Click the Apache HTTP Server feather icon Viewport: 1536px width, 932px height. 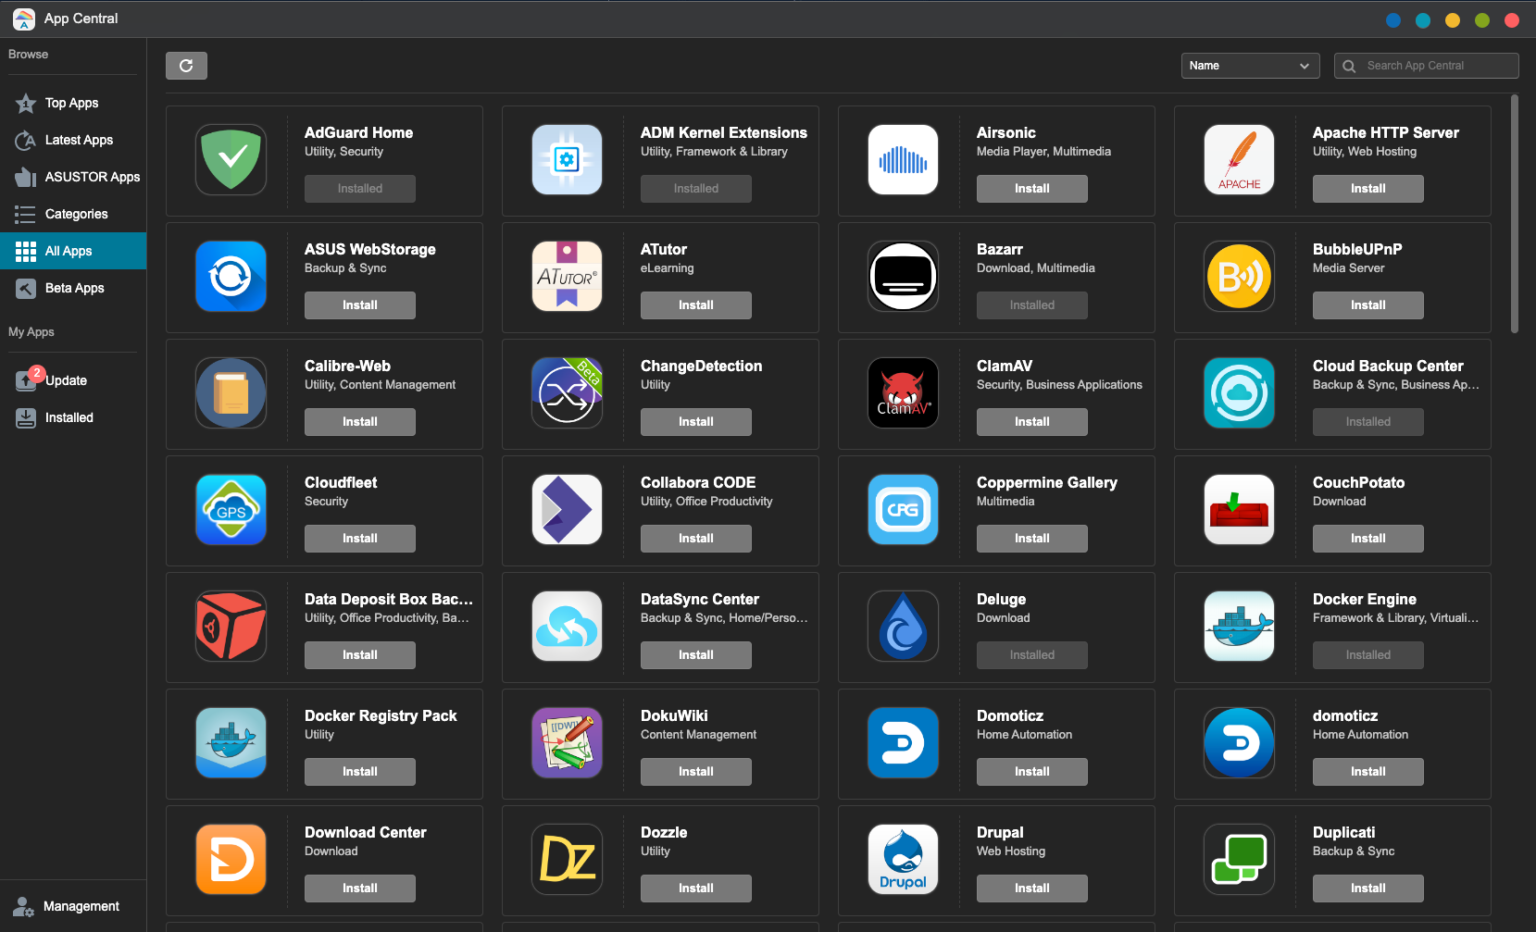coord(1239,160)
